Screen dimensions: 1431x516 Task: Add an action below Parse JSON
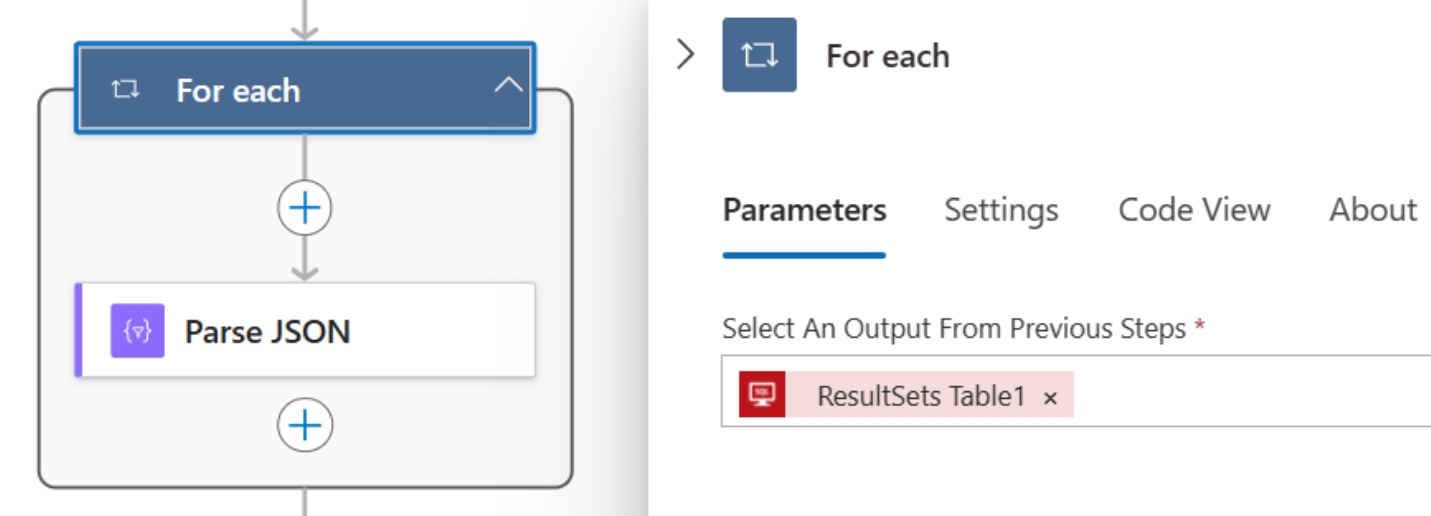point(305,427)
